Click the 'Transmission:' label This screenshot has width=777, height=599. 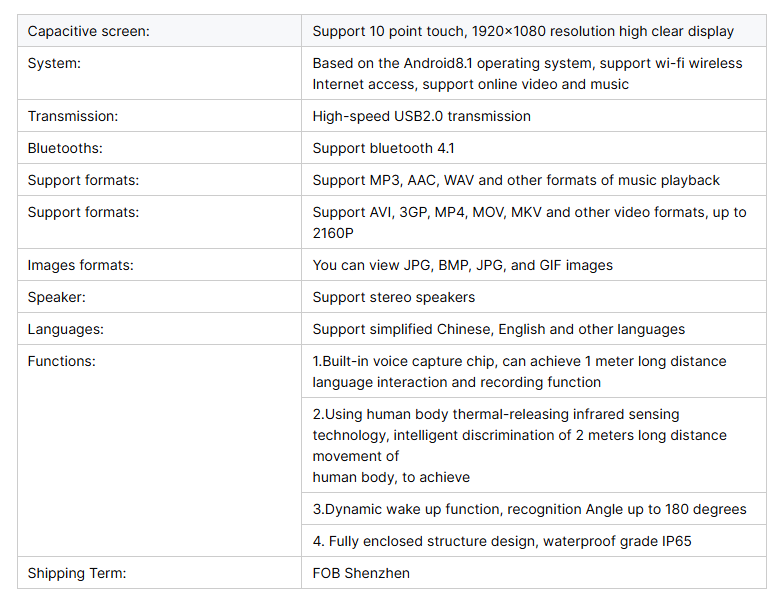pyautogui.click(x=73, y=116)
